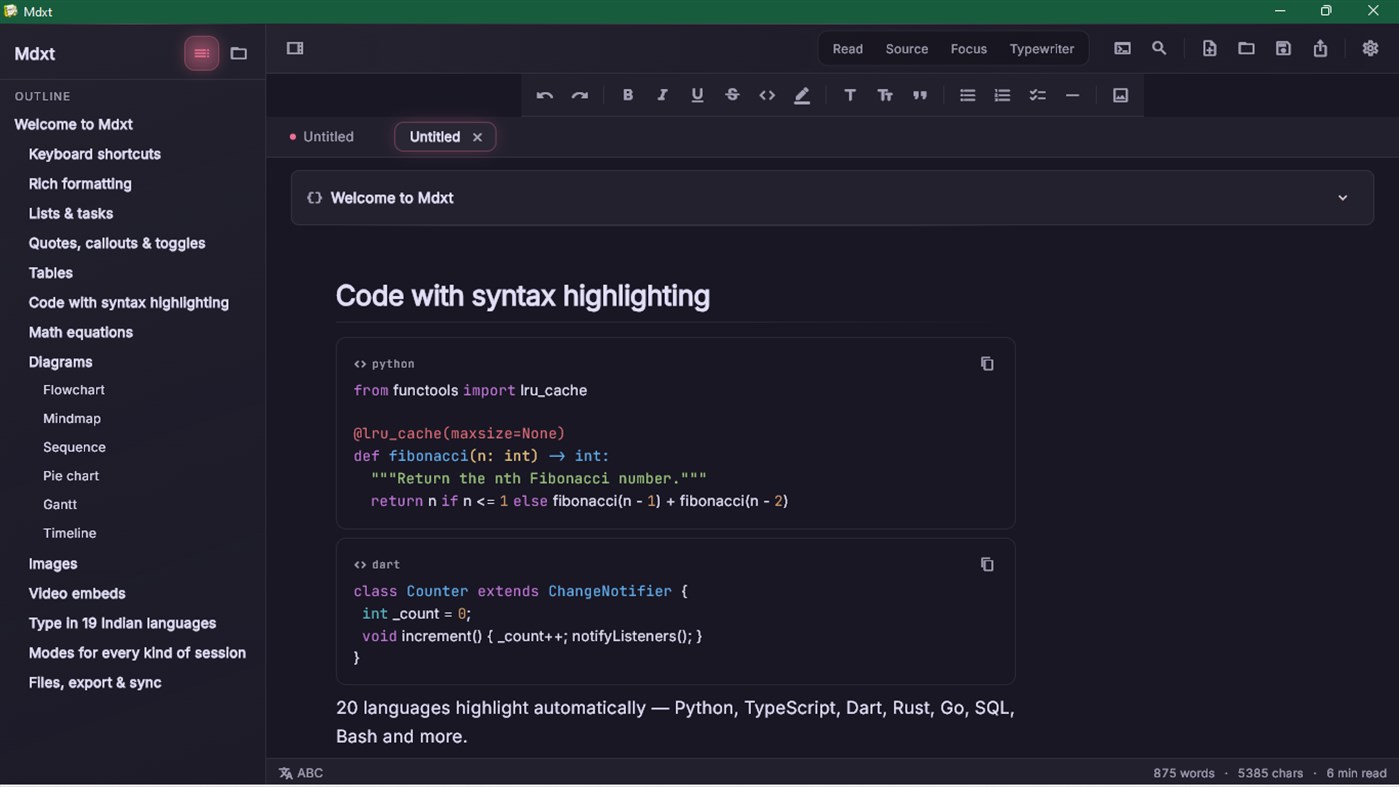Navigate to Tables in the outline
Image resolution: width=1399 pixels, height=787 pixels.
click(51, 273)
